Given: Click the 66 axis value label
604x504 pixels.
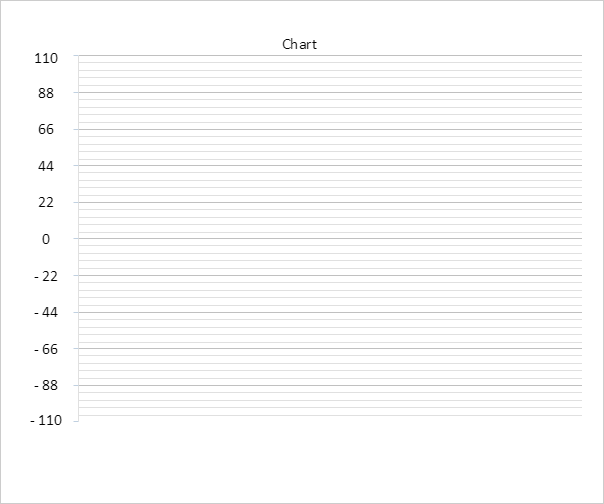Looking at the screenshot, I should point(46,130).
